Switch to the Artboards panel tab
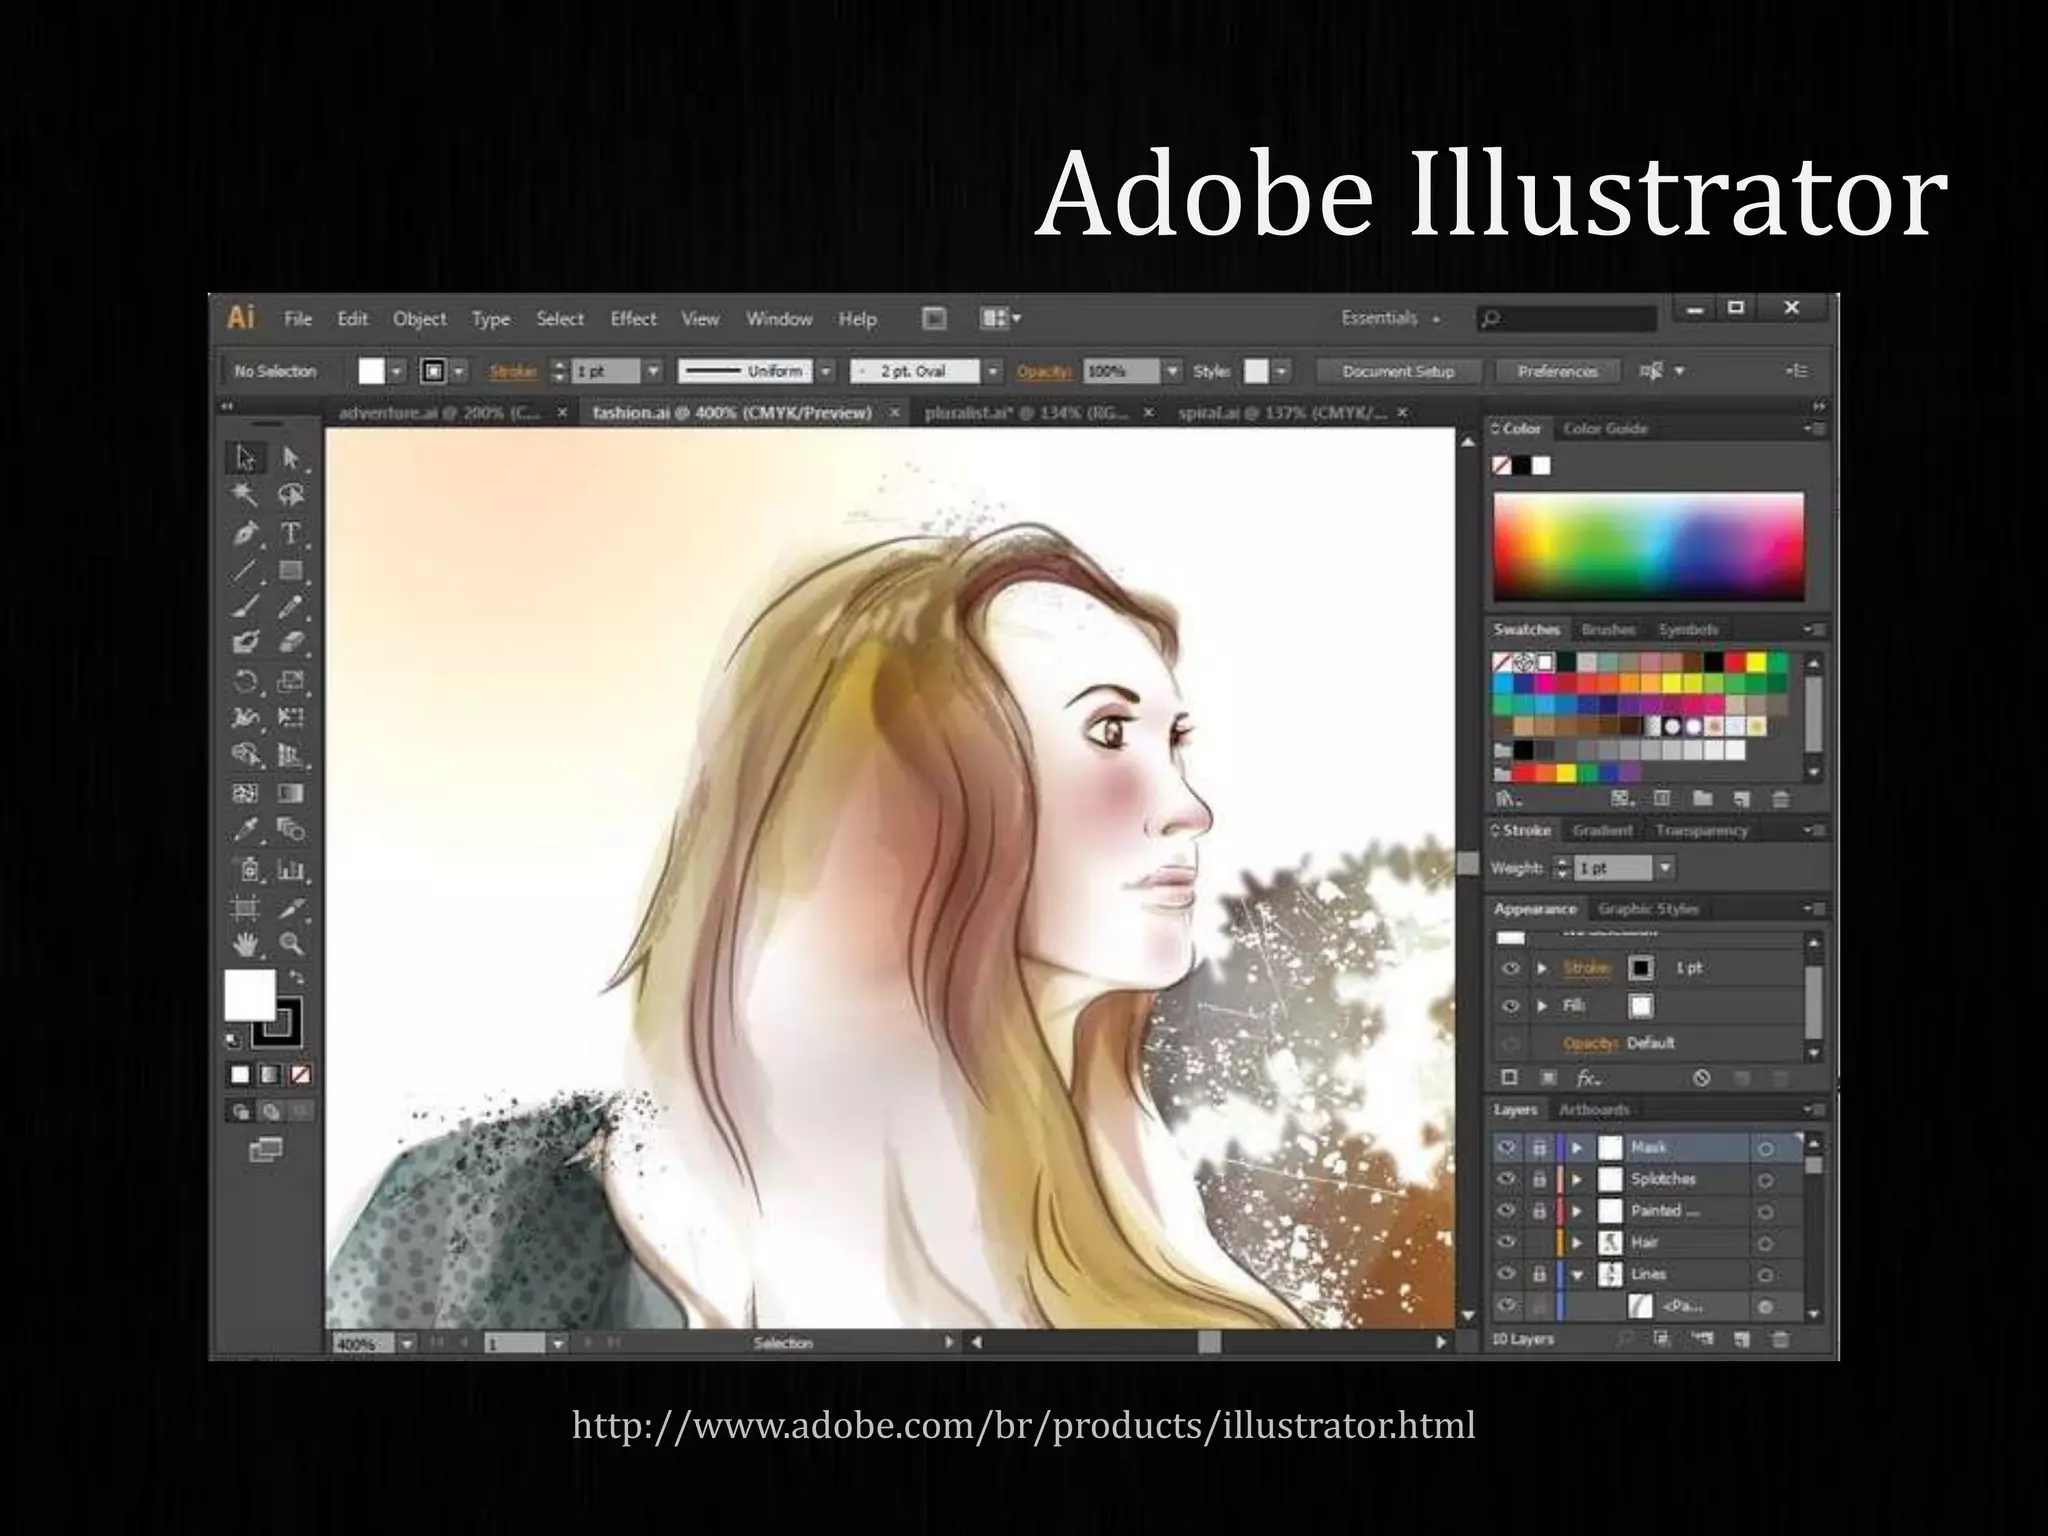This screenshot has width=2048, height=1536. coord(1594,1110)
